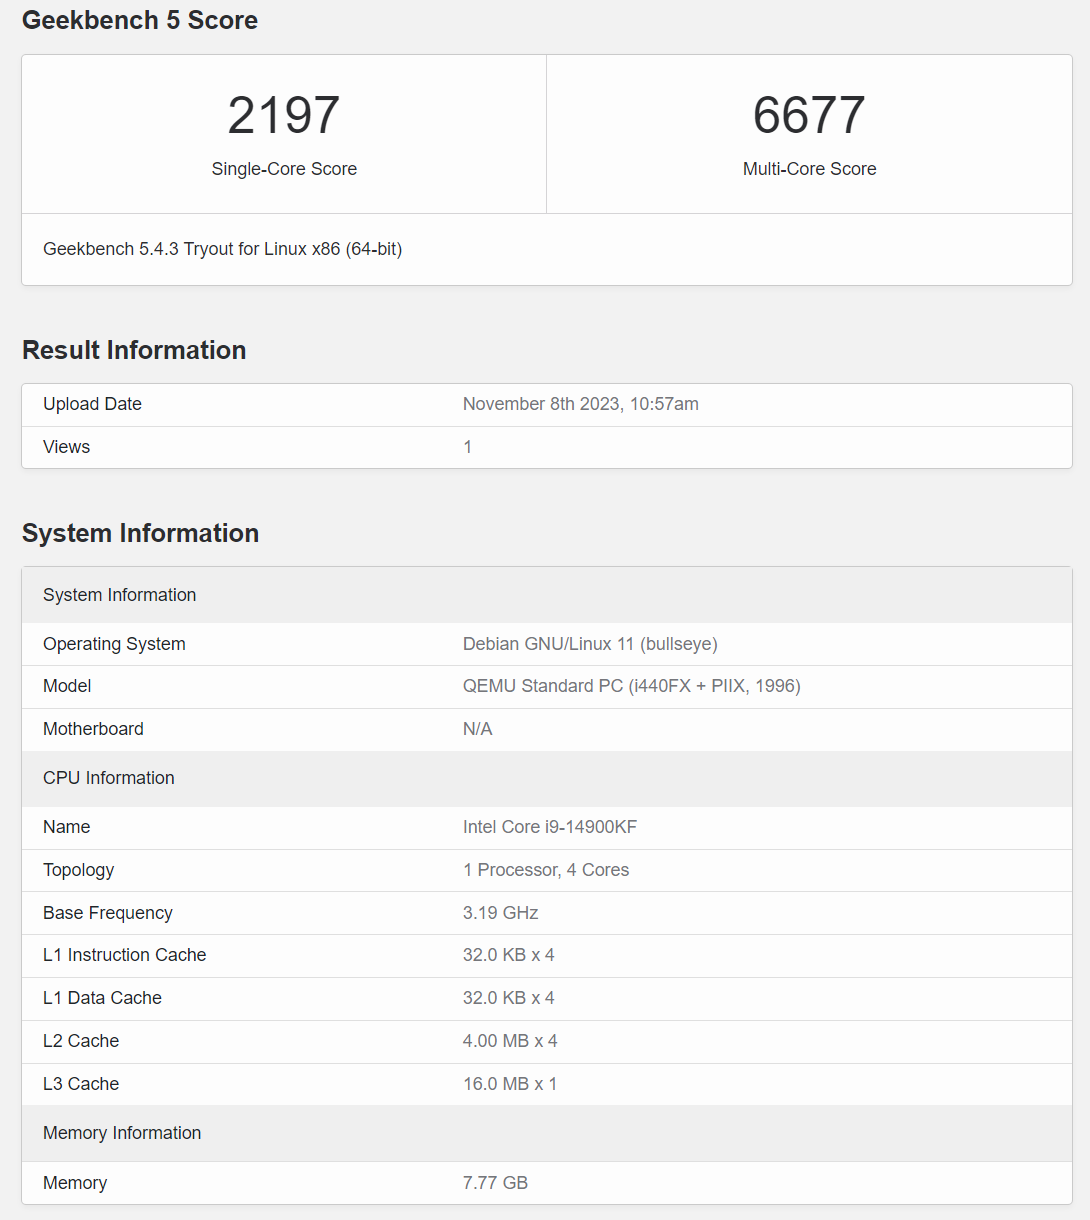Select the Geekbench 5.4.3 Tryout version text

222,249
